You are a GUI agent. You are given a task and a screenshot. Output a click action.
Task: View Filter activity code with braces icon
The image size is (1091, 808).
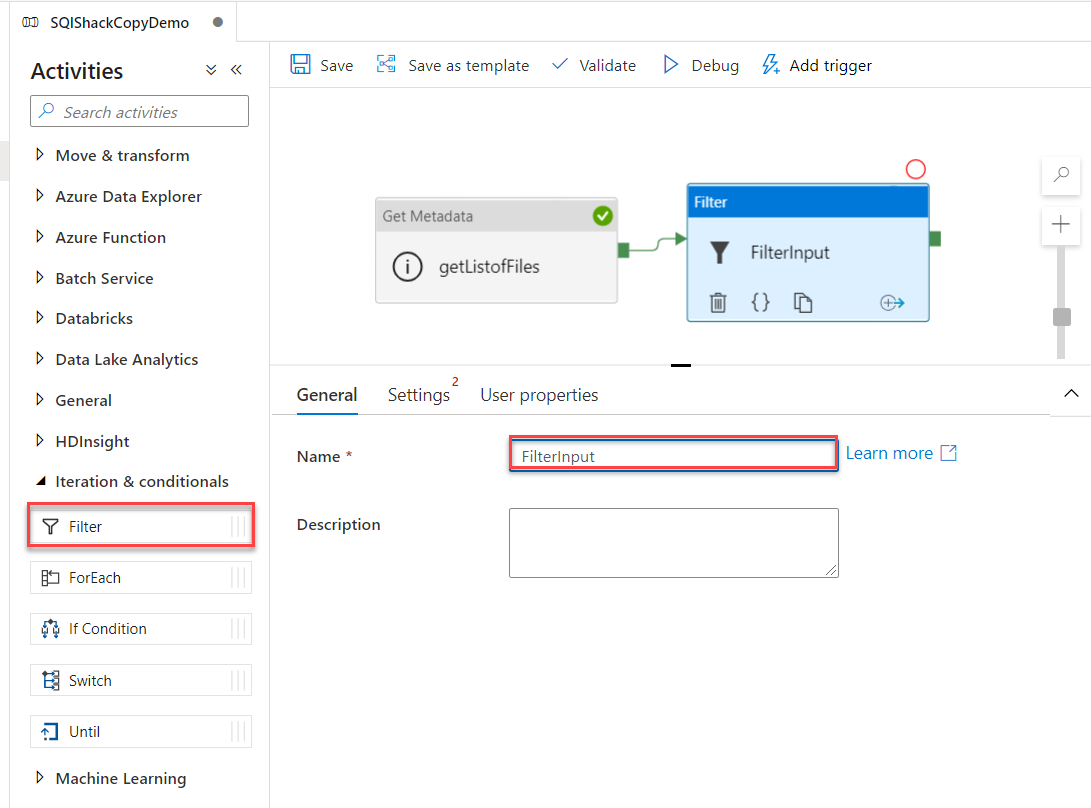(x=760, y=302)
